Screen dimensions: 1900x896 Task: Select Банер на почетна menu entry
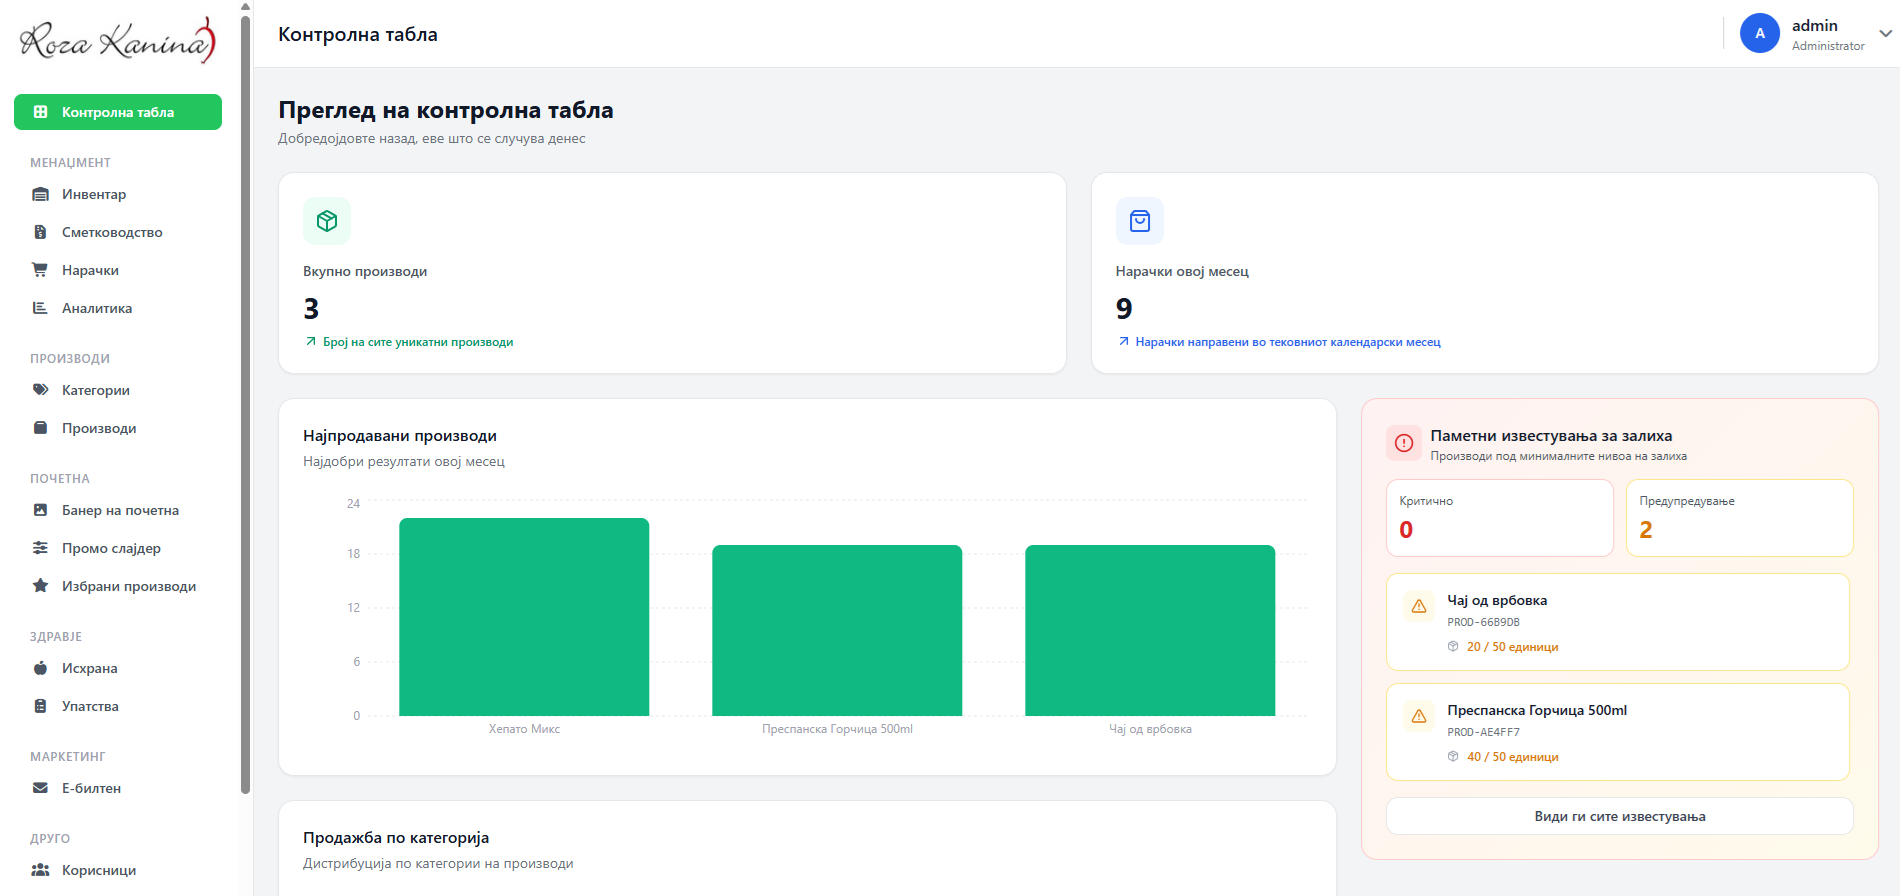pos(118,510)
